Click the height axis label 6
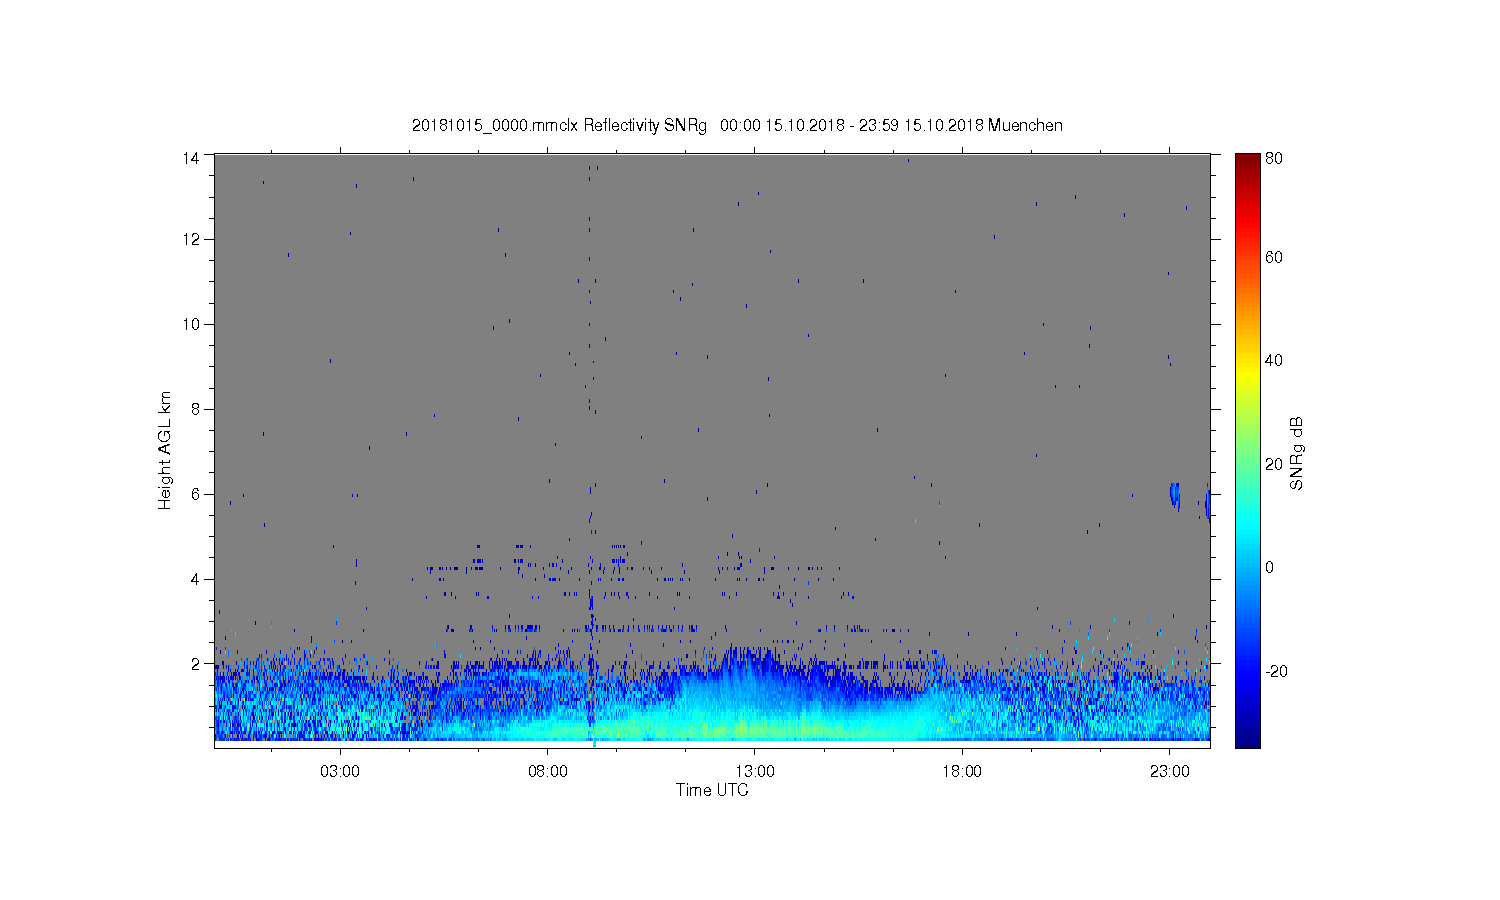 point(196,494)
